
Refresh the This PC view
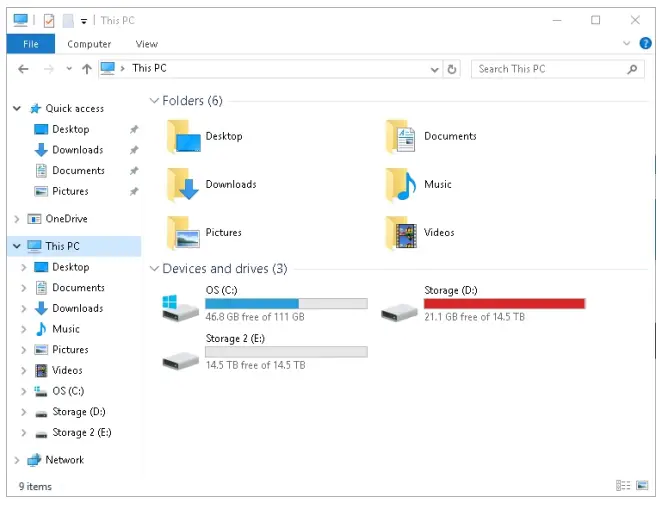[452, 69]
